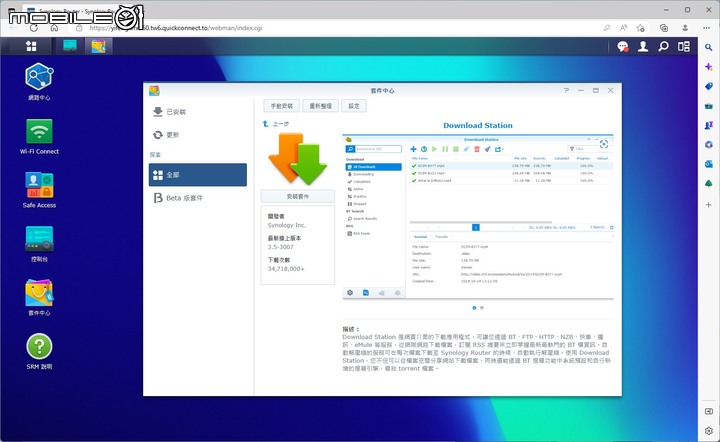
Task: Switch to the Package Center taskbar icon
Action: [98, 46]
